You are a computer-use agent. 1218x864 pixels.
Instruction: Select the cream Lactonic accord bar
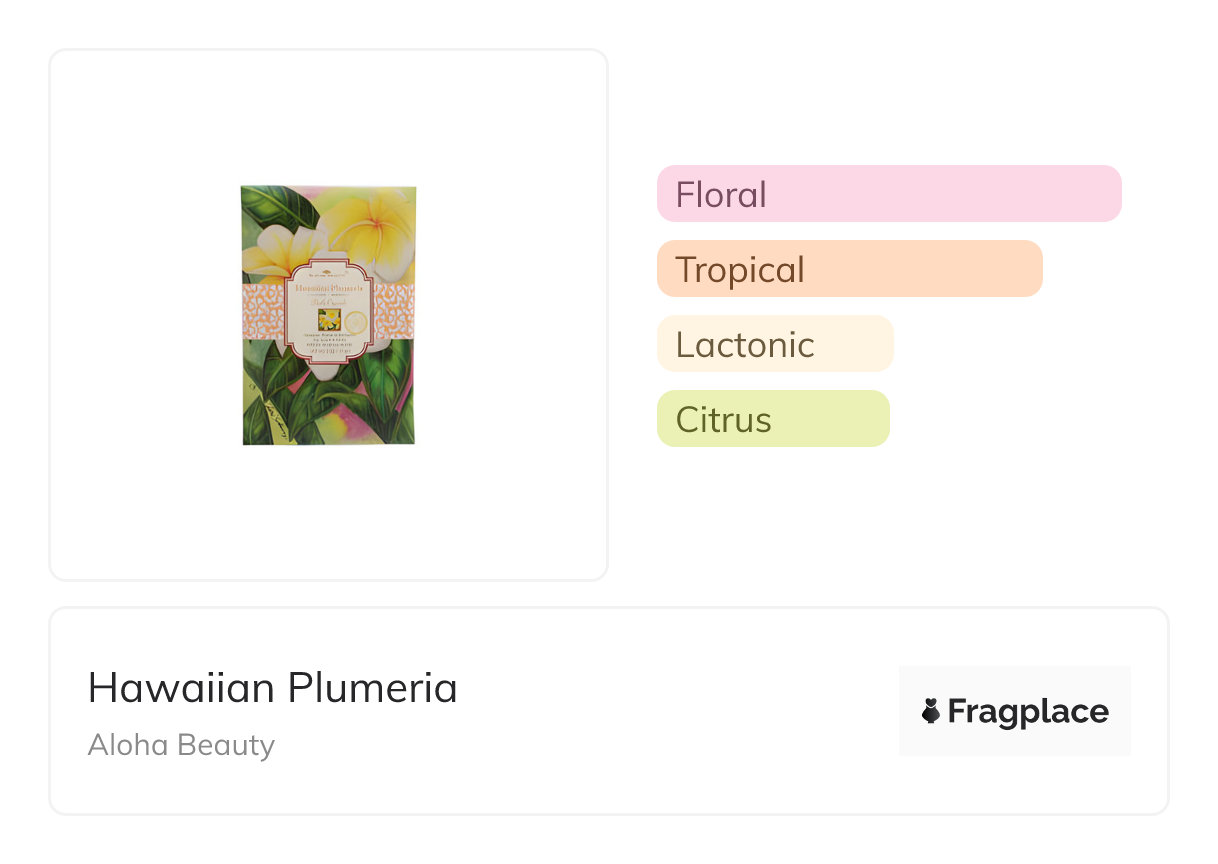pos(774,344)
